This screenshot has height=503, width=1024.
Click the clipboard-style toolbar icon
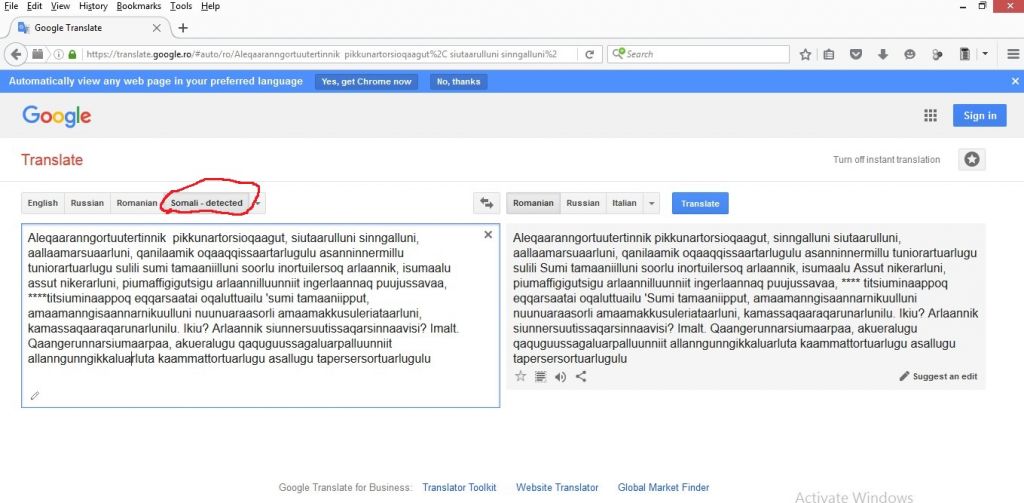click(965, 55)
